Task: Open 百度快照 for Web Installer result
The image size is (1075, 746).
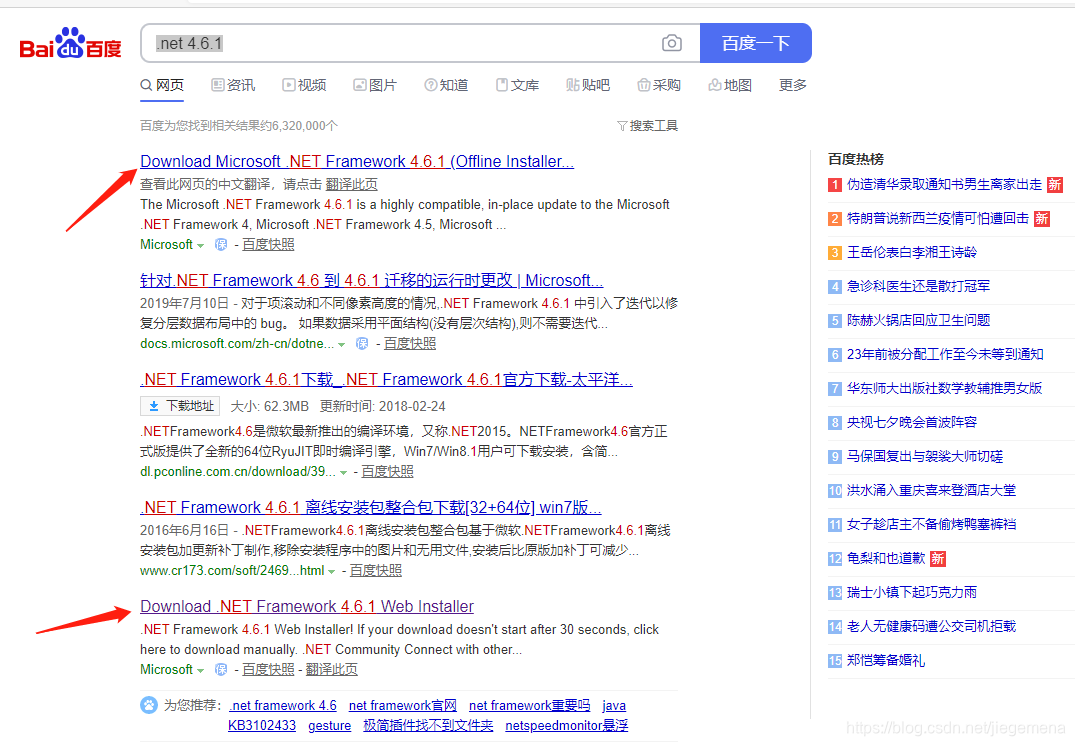Action: 268,670
